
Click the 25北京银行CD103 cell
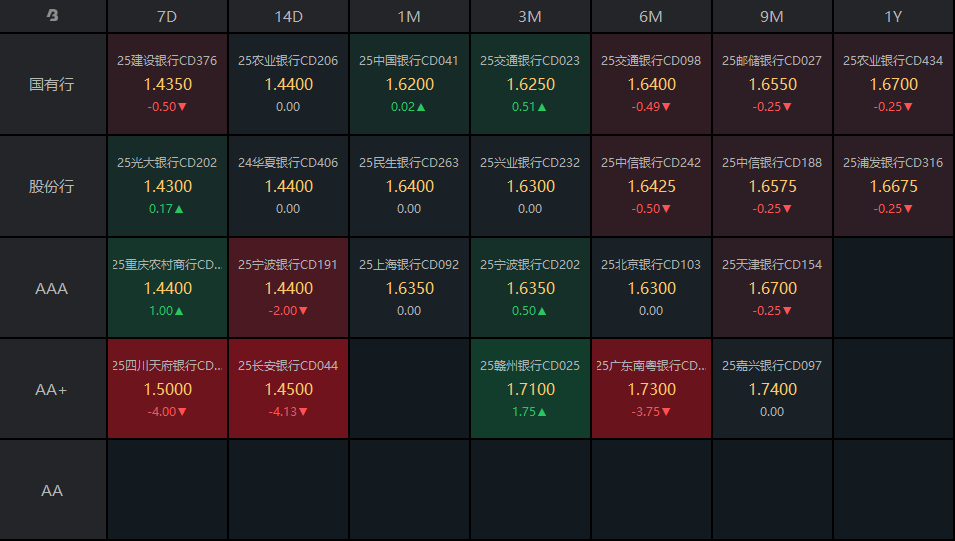tap(651, 288)
